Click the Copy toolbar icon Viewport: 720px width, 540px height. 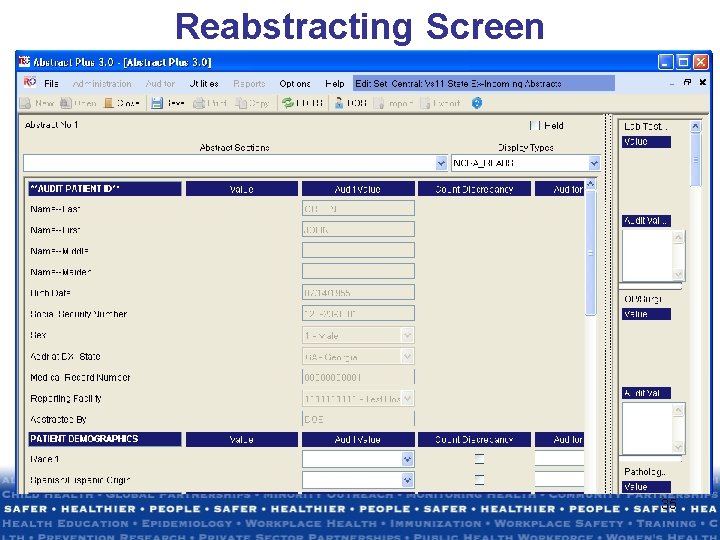(241, 103)
